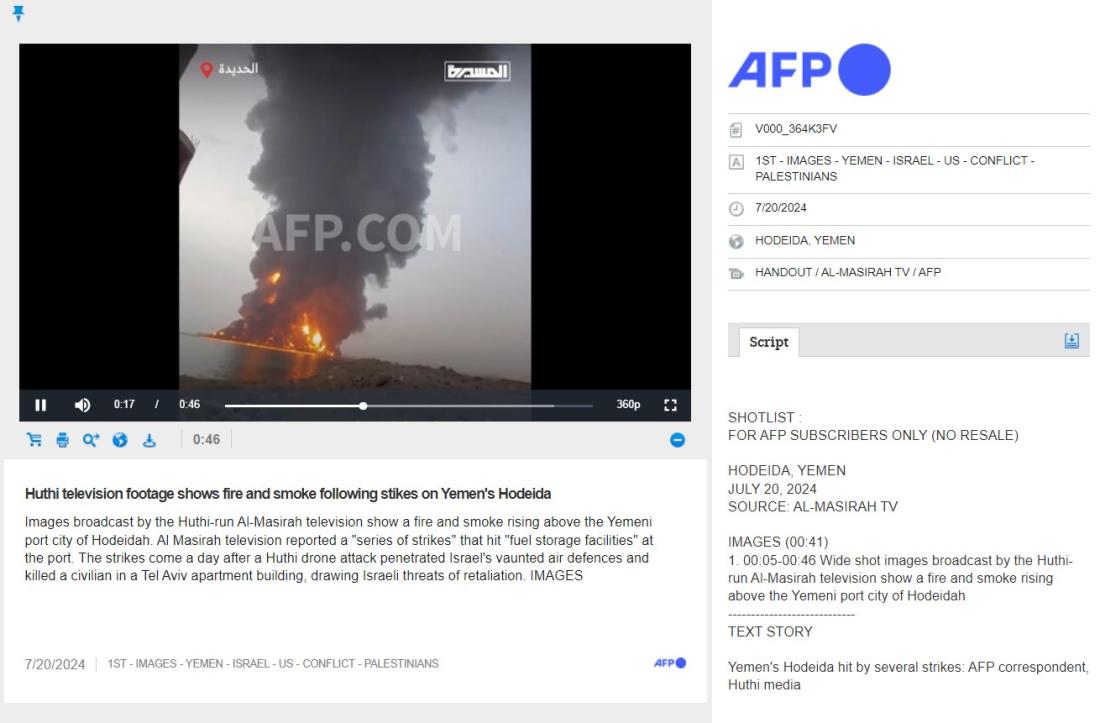Click the blue pin icon
Screen dimensions: 1100x723
pos(18,13)
